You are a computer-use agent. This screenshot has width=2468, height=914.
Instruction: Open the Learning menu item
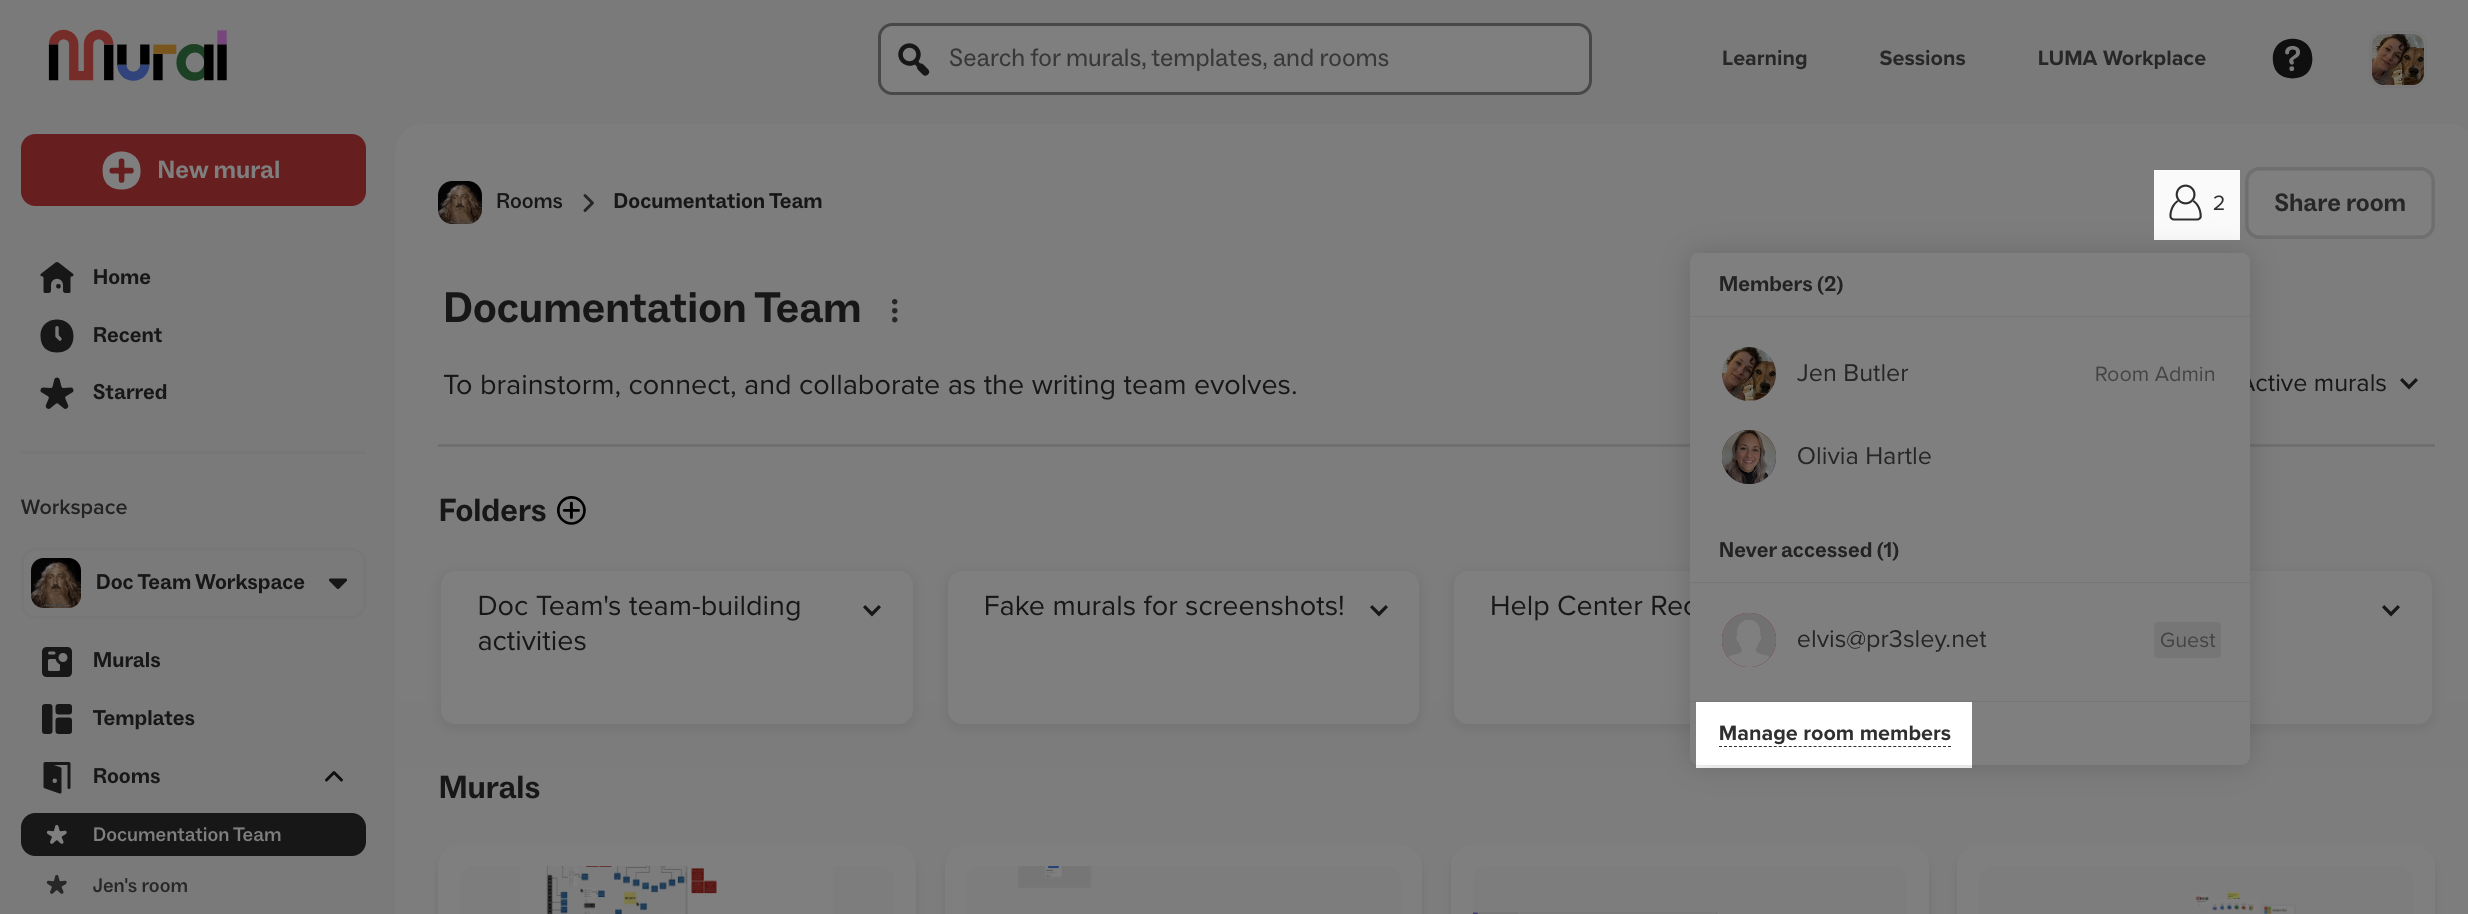(x=1764, y=58)
